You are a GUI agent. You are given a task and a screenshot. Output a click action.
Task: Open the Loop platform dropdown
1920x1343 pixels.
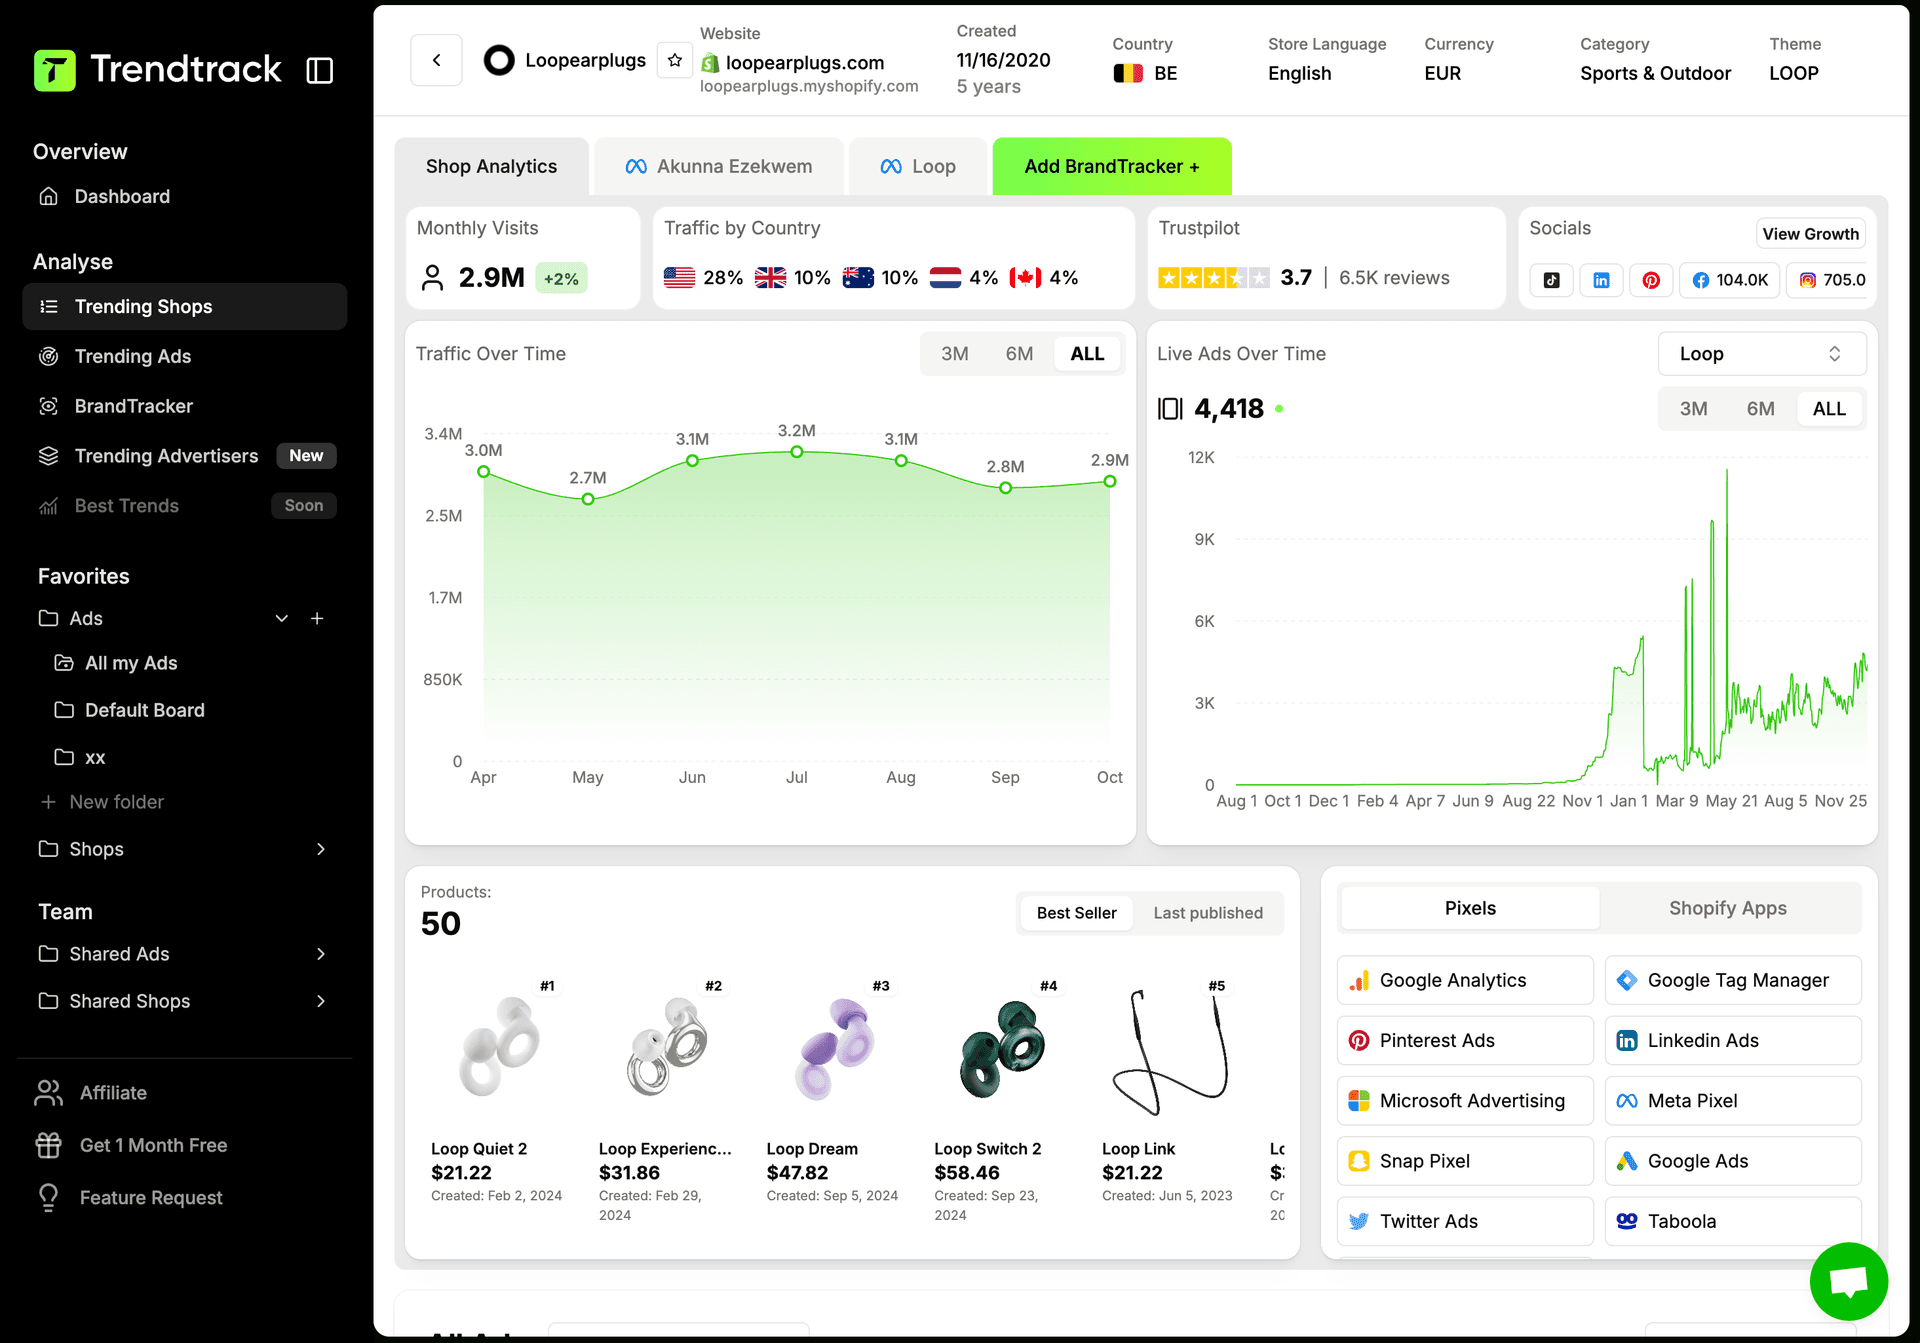pyautogui.click(x=1761, y=353)
